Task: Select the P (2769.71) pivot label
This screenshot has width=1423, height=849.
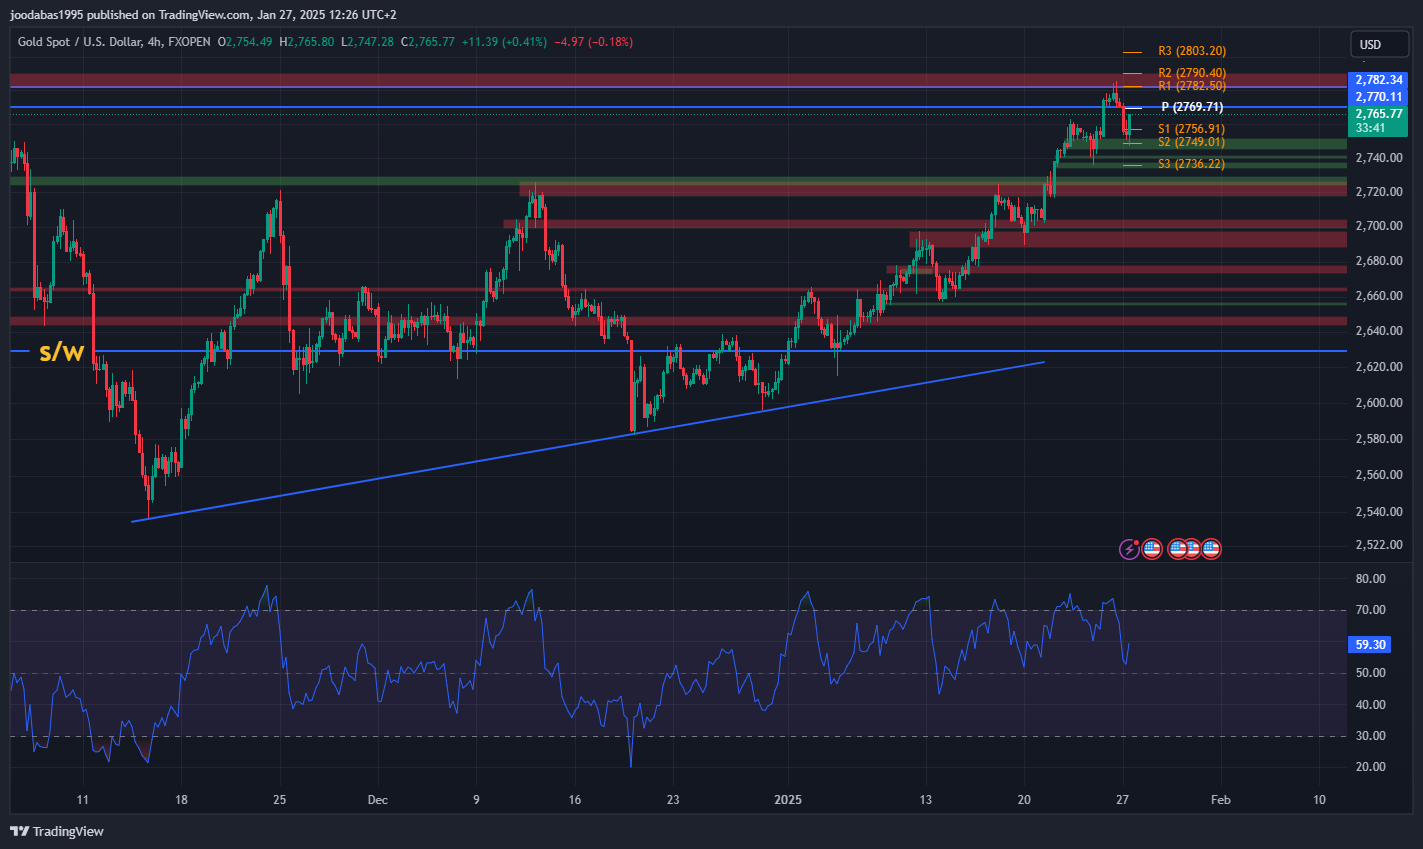Action: pyautogui.click(x=1191, y=107)
